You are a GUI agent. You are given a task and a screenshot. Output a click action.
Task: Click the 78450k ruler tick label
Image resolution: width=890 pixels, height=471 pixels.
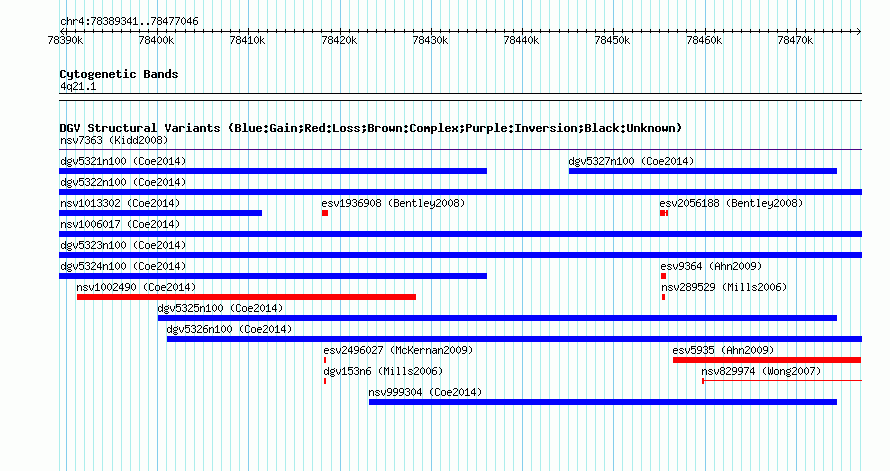(x=612, y=41)
